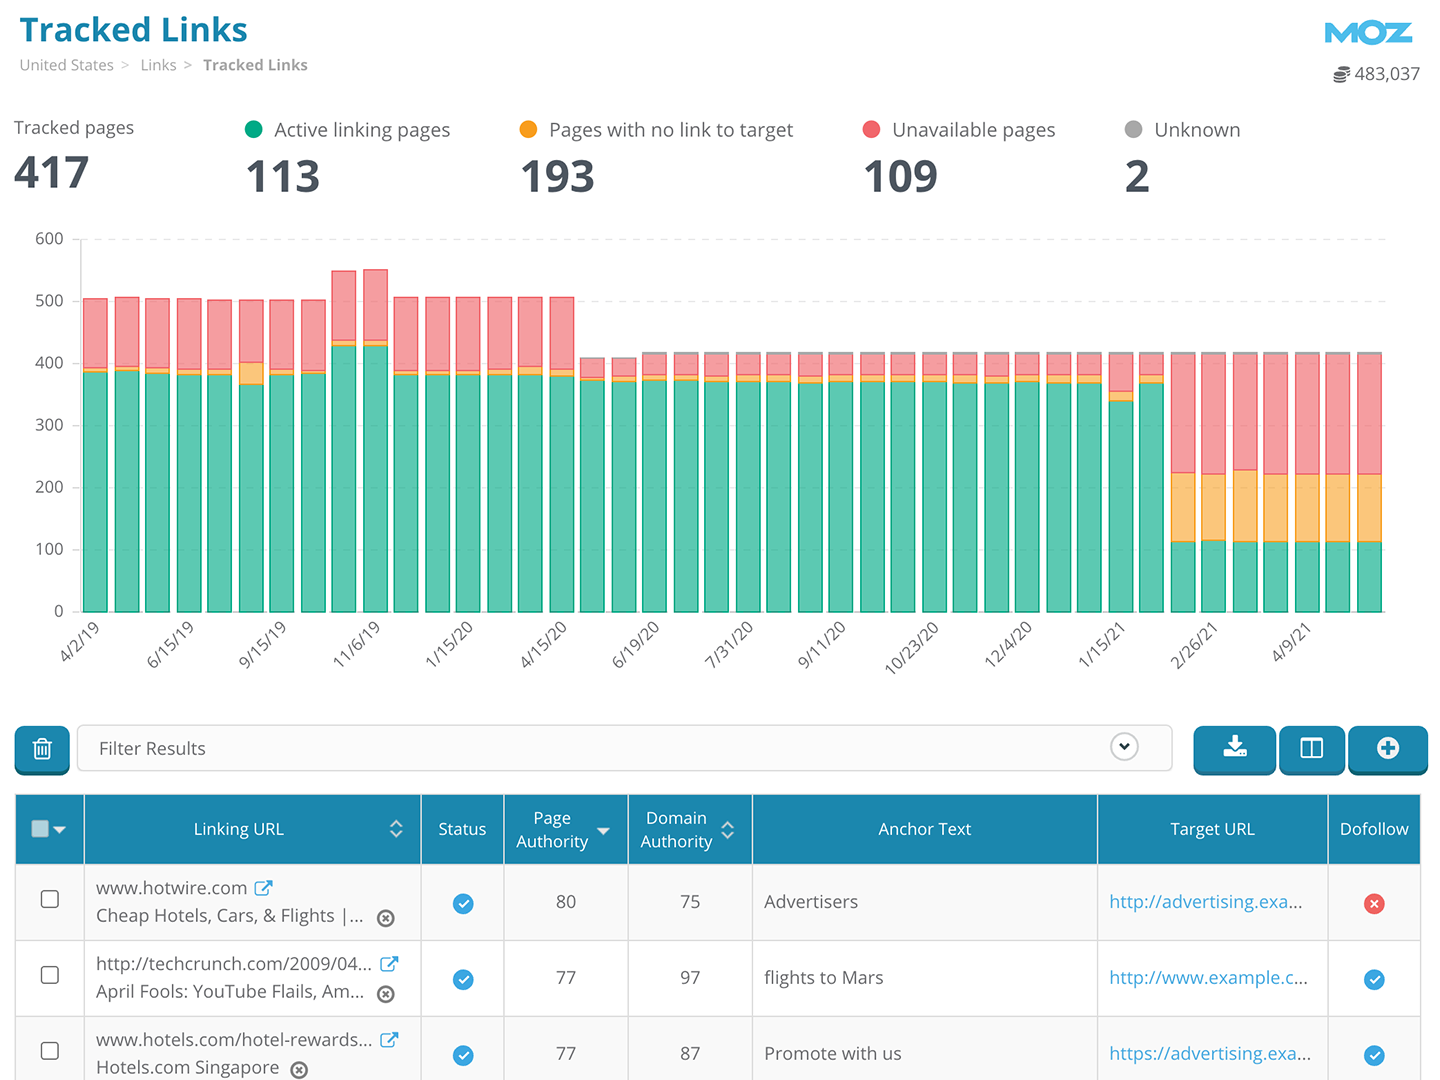
Task: Open the column customization icon
Action: click(x=1311, y=748)
